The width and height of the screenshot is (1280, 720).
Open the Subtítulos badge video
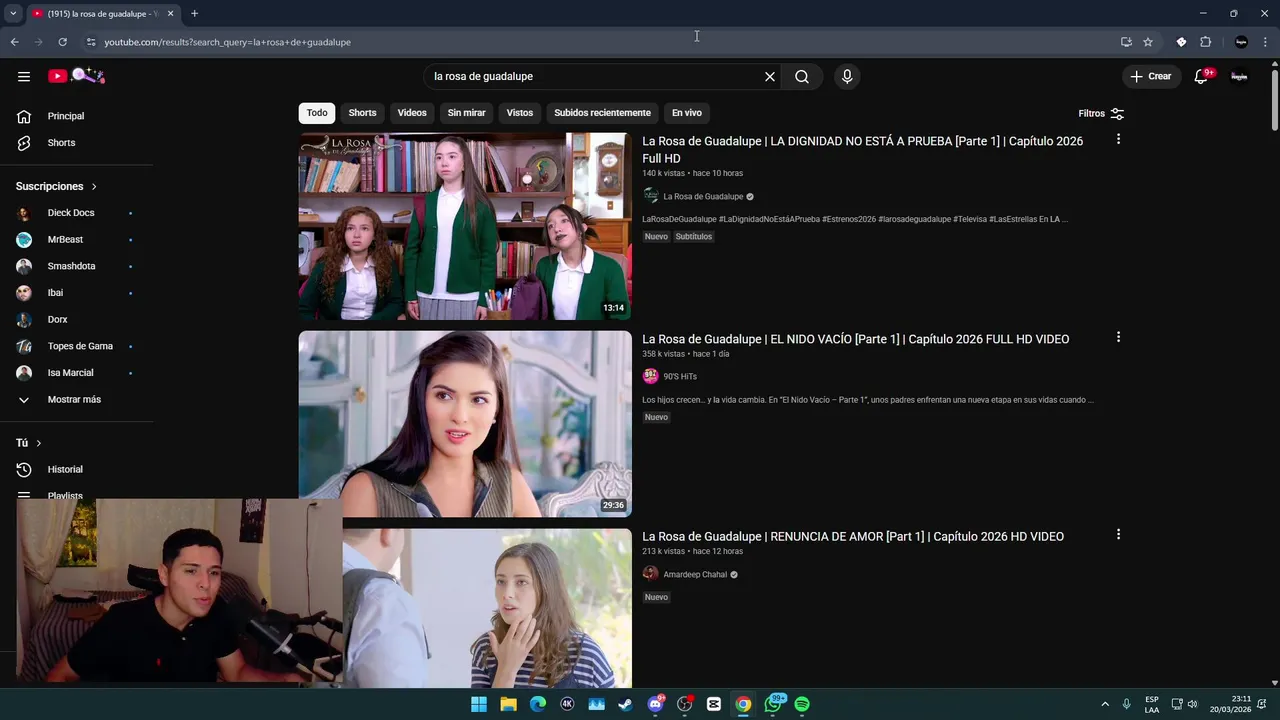point(693,237)
